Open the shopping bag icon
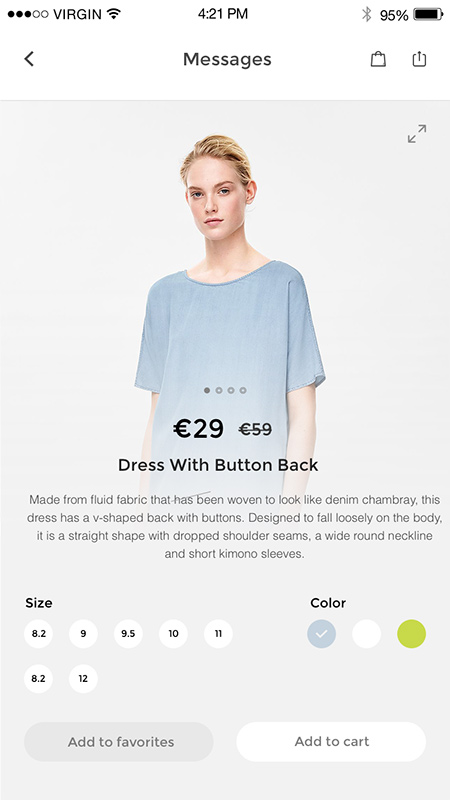 point(378,59)
